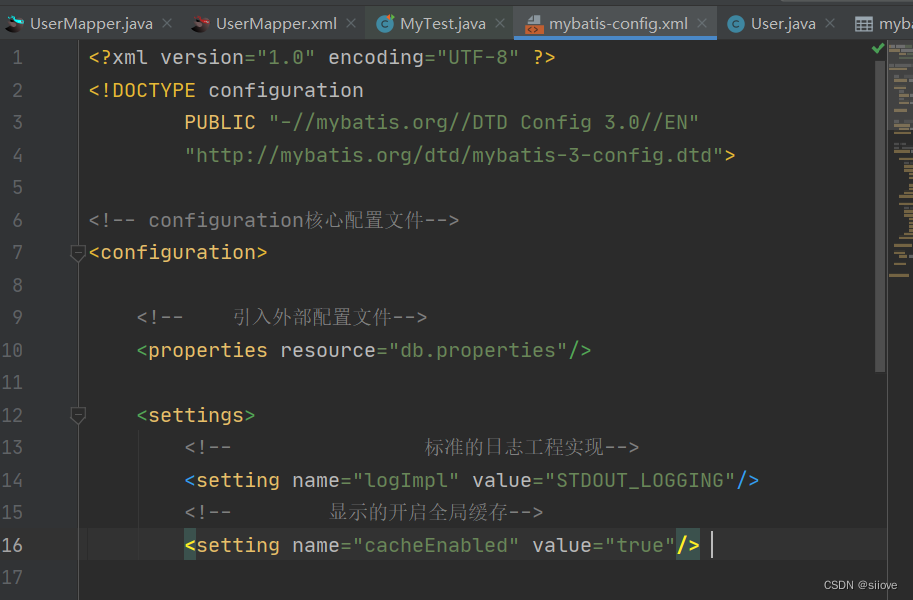Close the UserMapper.xml tab
The height and width of the screenshot is (600, 913).
351,23
